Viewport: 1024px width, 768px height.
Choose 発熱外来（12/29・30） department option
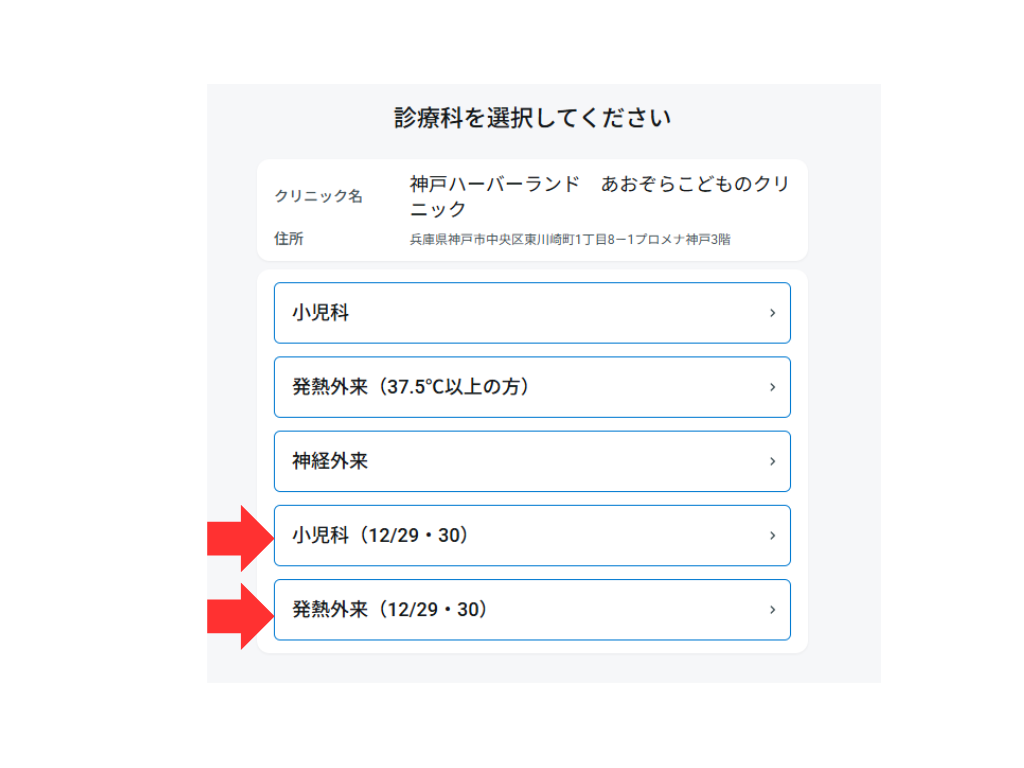pyautogui.click(x=532, y=609)
